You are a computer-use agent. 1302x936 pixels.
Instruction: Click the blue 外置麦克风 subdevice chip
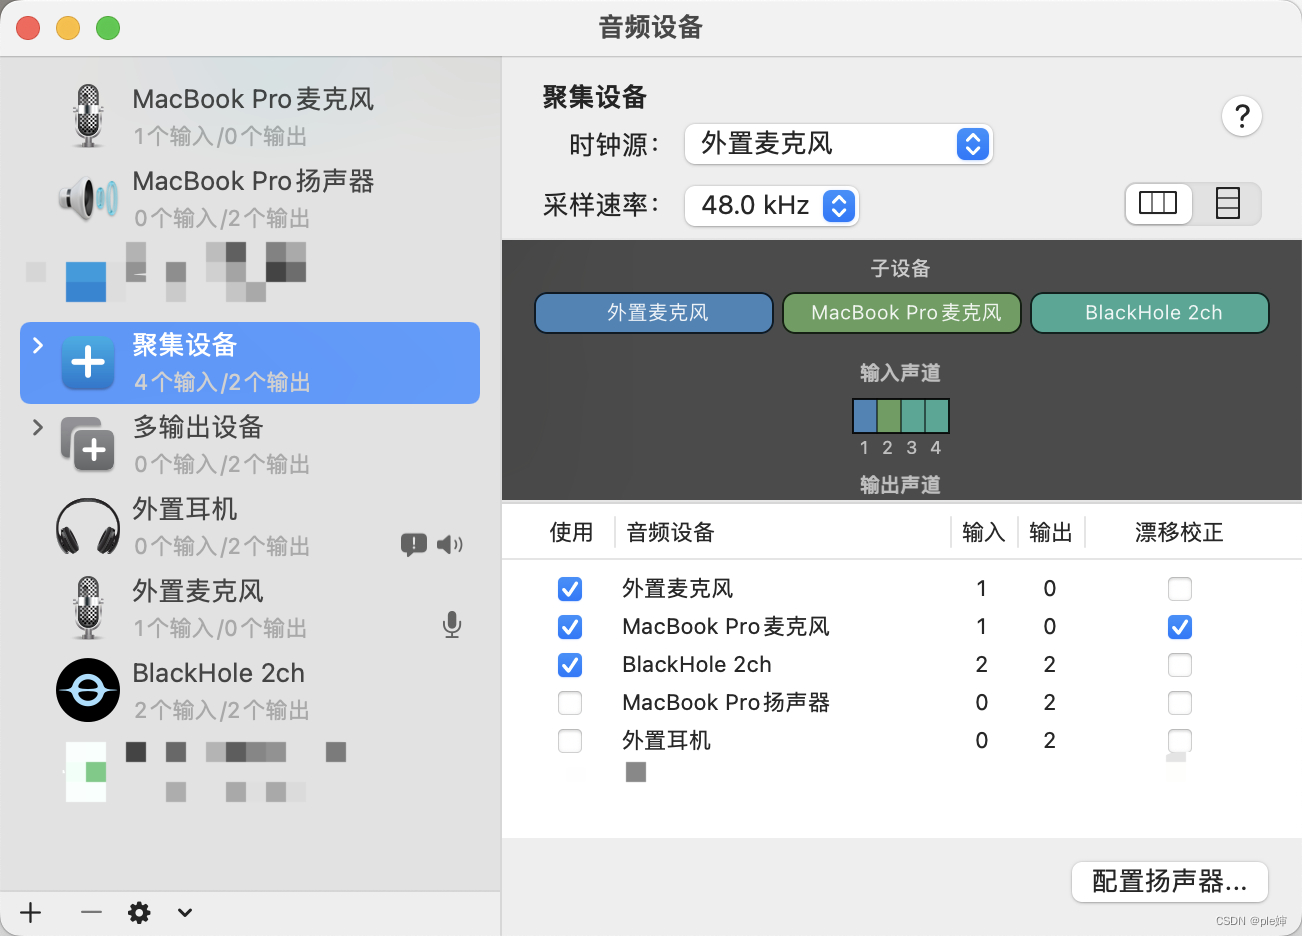[x=654, y=313]
